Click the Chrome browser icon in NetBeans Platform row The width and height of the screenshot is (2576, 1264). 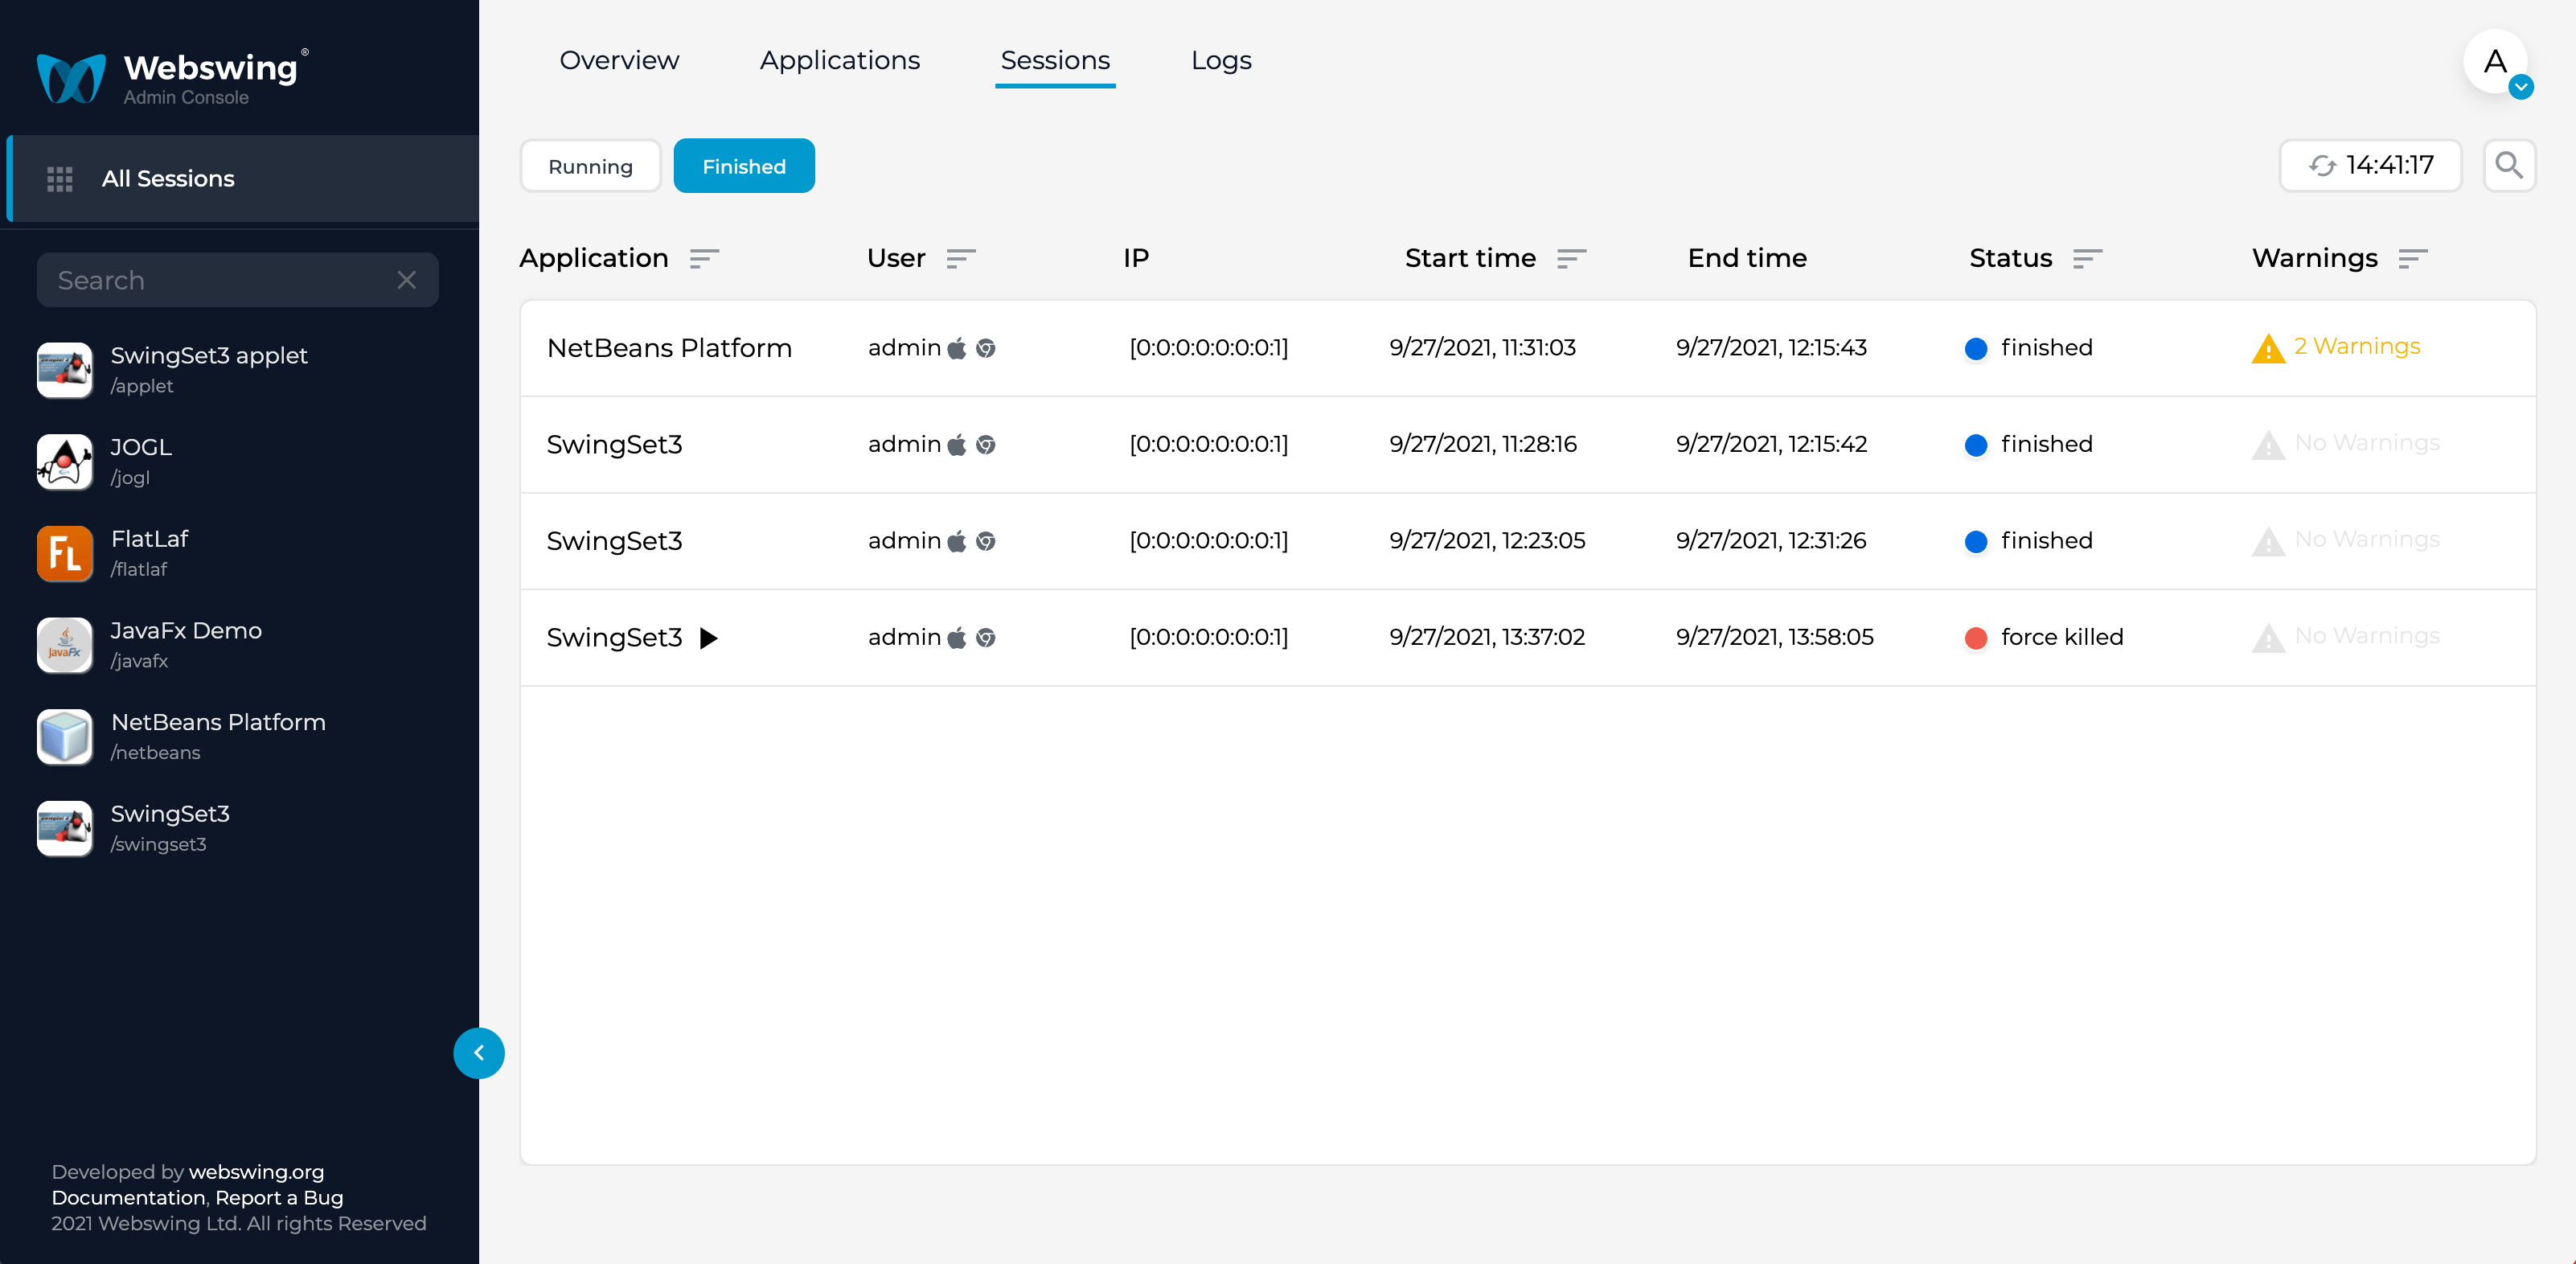[986, 348]
